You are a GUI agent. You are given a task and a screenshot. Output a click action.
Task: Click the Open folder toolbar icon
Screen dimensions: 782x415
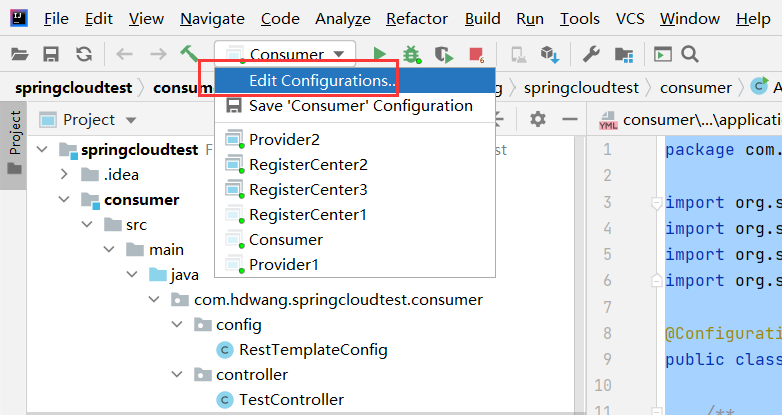[18, 54]
